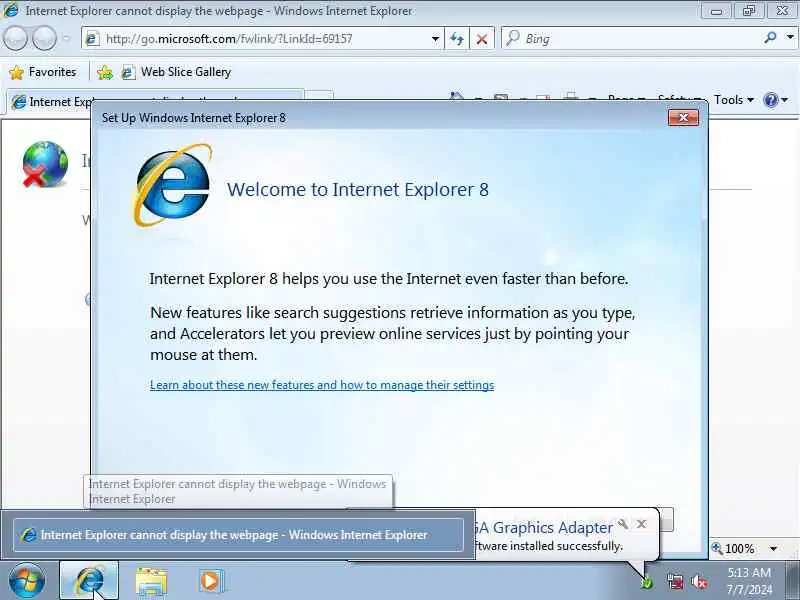Image resolution: width=800 pixels, height=600 pixels.
Task: Click the Add to Favorites Bar icon
Action: pyautogui.click(x=105, y=72)
